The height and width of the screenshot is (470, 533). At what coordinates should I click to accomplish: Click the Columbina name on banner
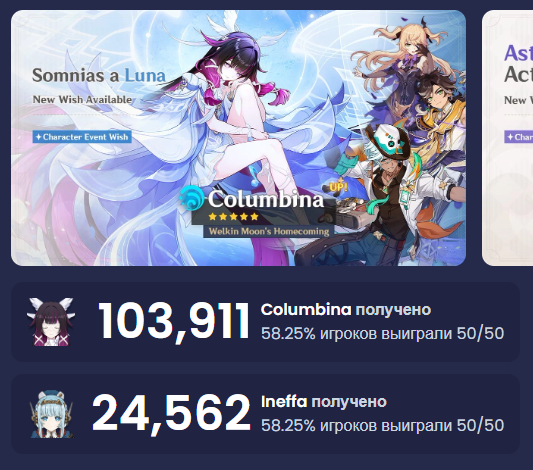pos(265,199)
